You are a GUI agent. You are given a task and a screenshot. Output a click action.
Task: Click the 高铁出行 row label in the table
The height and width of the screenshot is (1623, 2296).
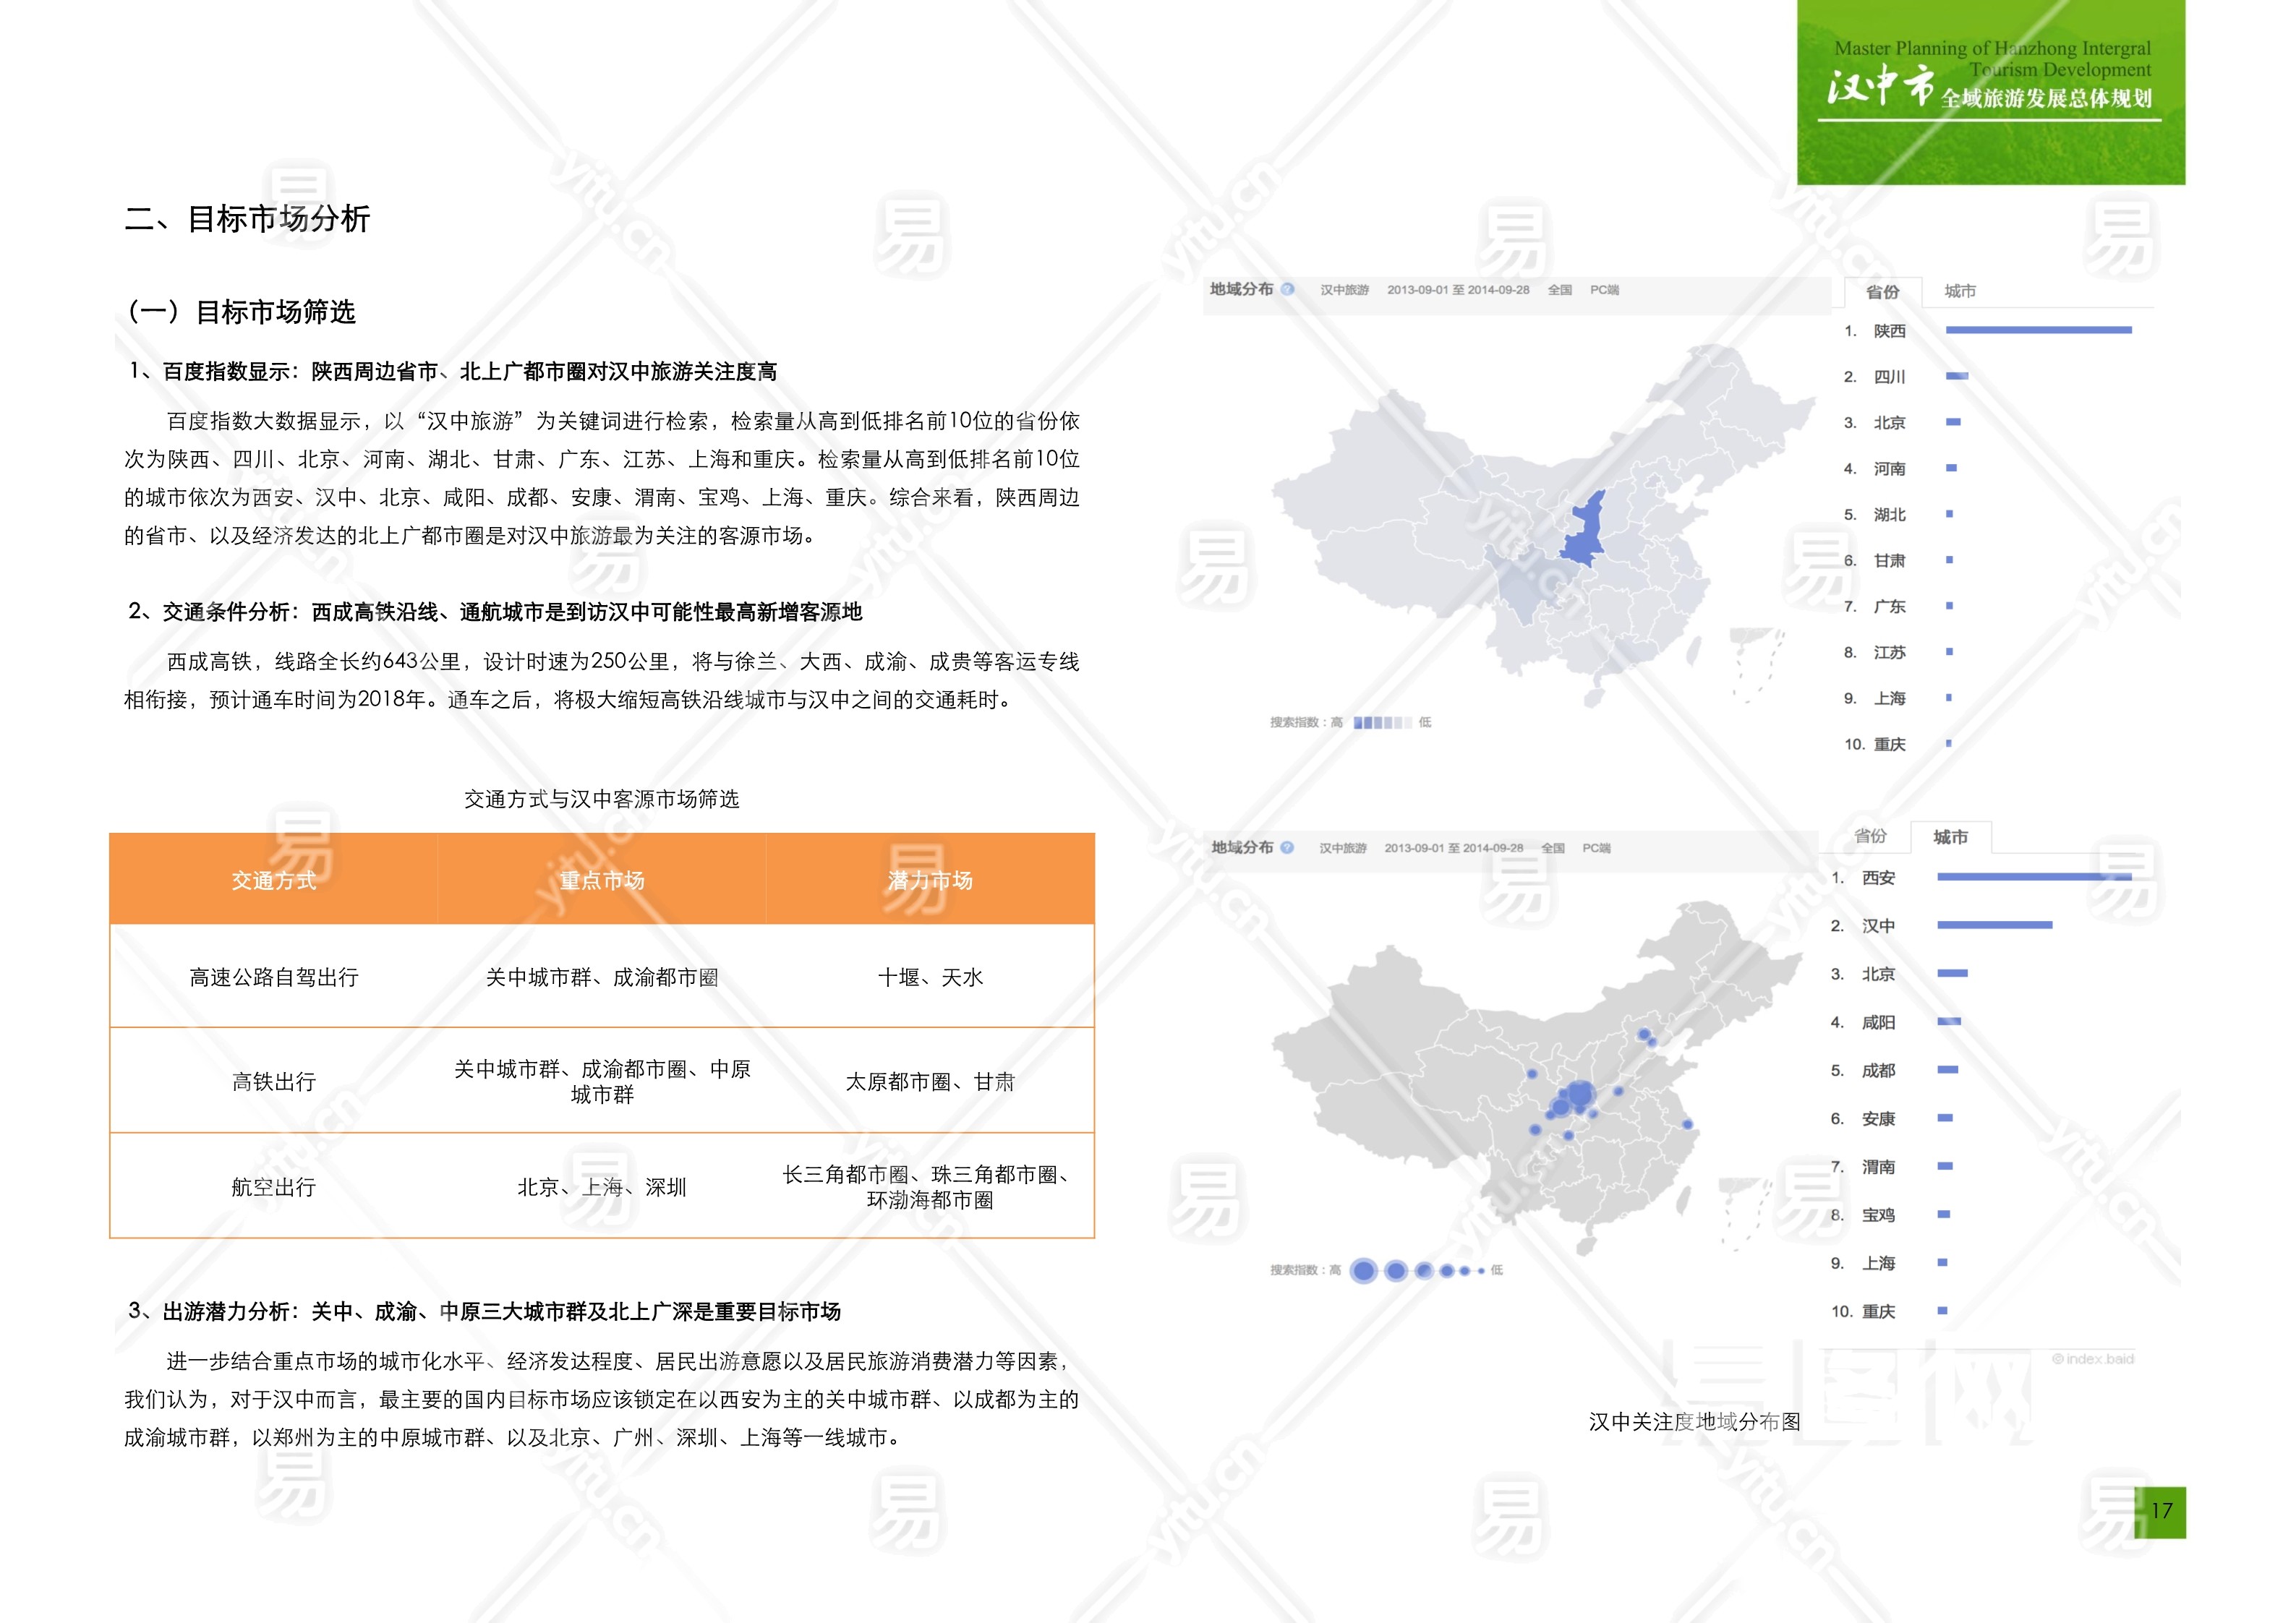click(273, 1081)
